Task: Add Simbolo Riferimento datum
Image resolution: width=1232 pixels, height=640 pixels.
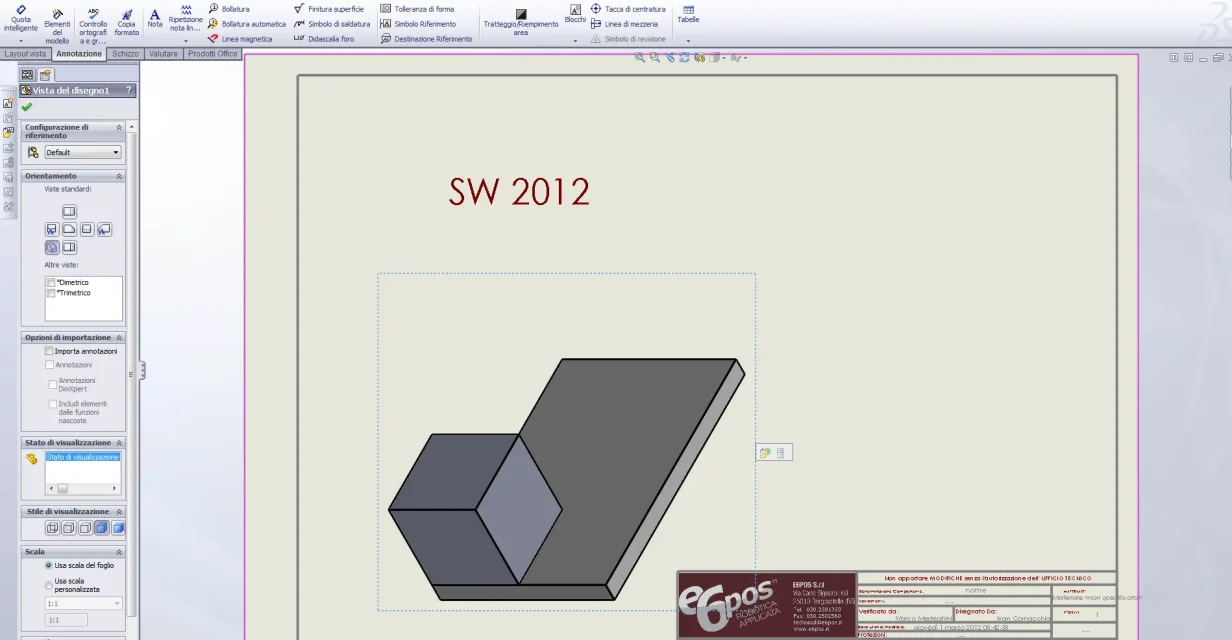Action: (418, 24)
